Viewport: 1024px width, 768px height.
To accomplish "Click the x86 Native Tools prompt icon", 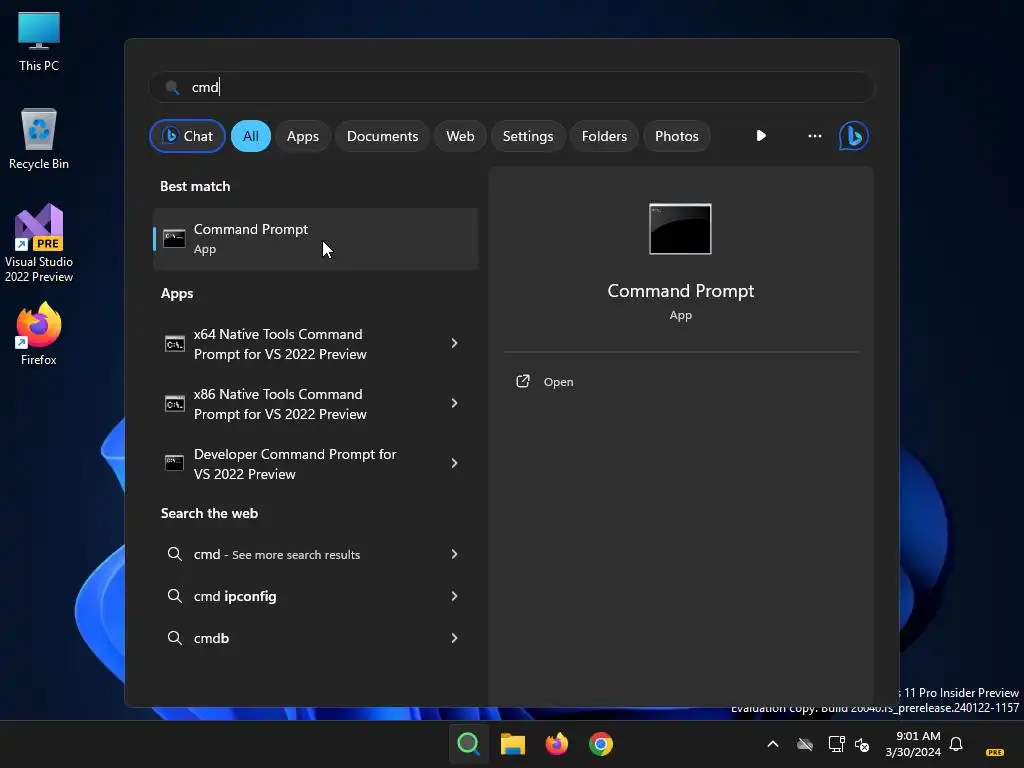I will click(174, 404).
